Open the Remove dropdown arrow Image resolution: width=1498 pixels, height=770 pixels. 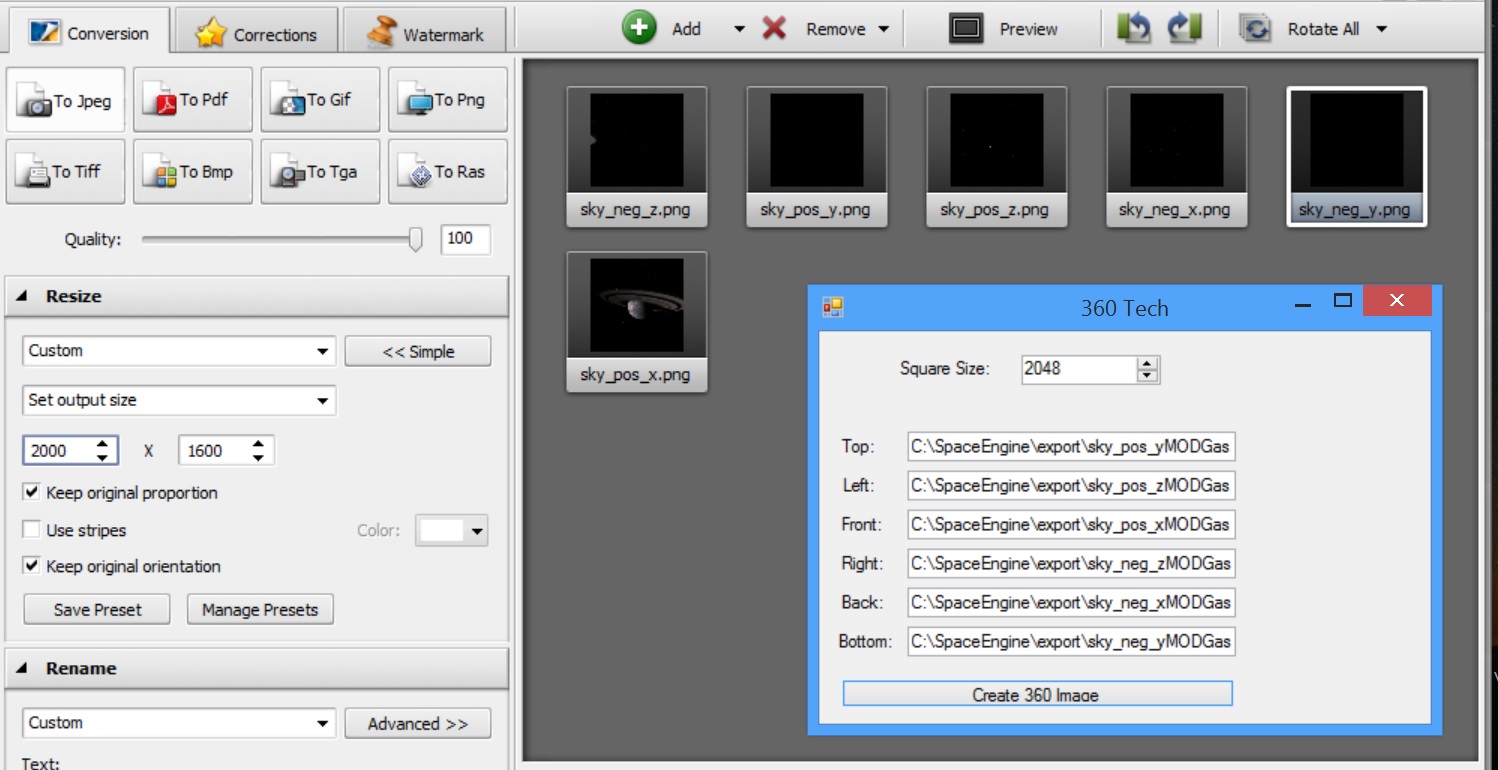883,29
